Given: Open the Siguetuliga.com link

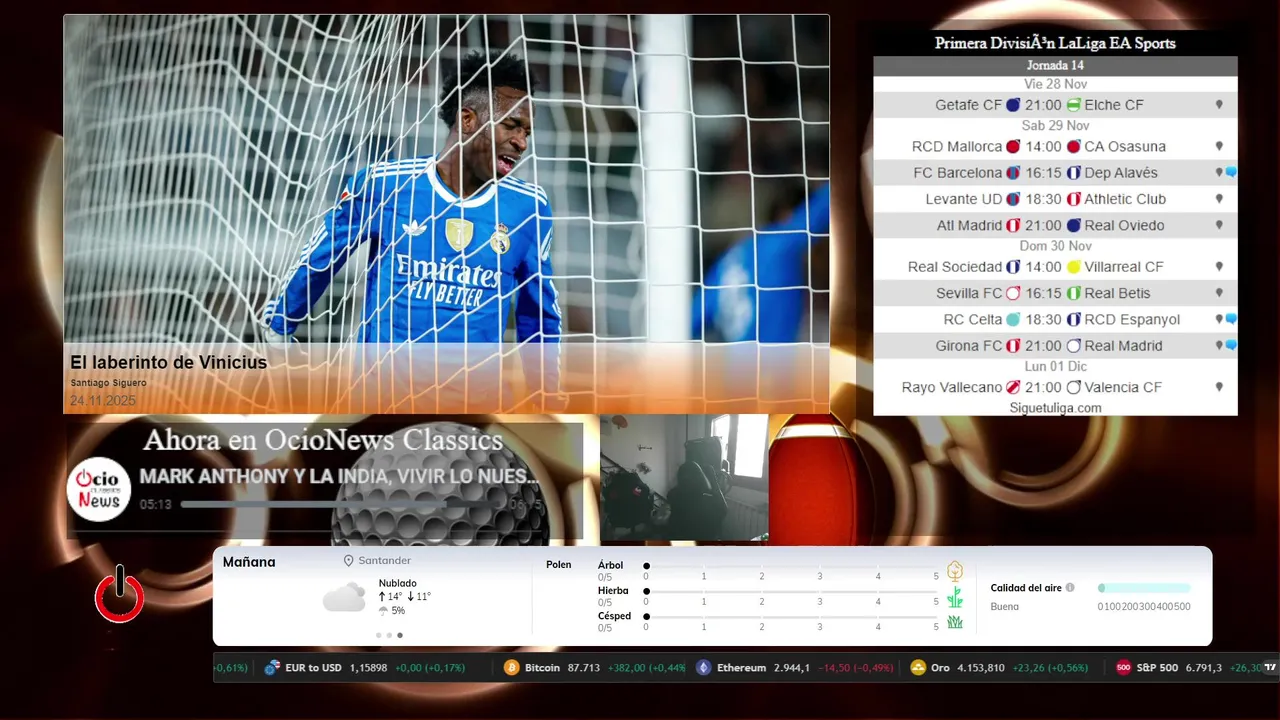Looking at the screenshot, I should (x=1055, y=408).
